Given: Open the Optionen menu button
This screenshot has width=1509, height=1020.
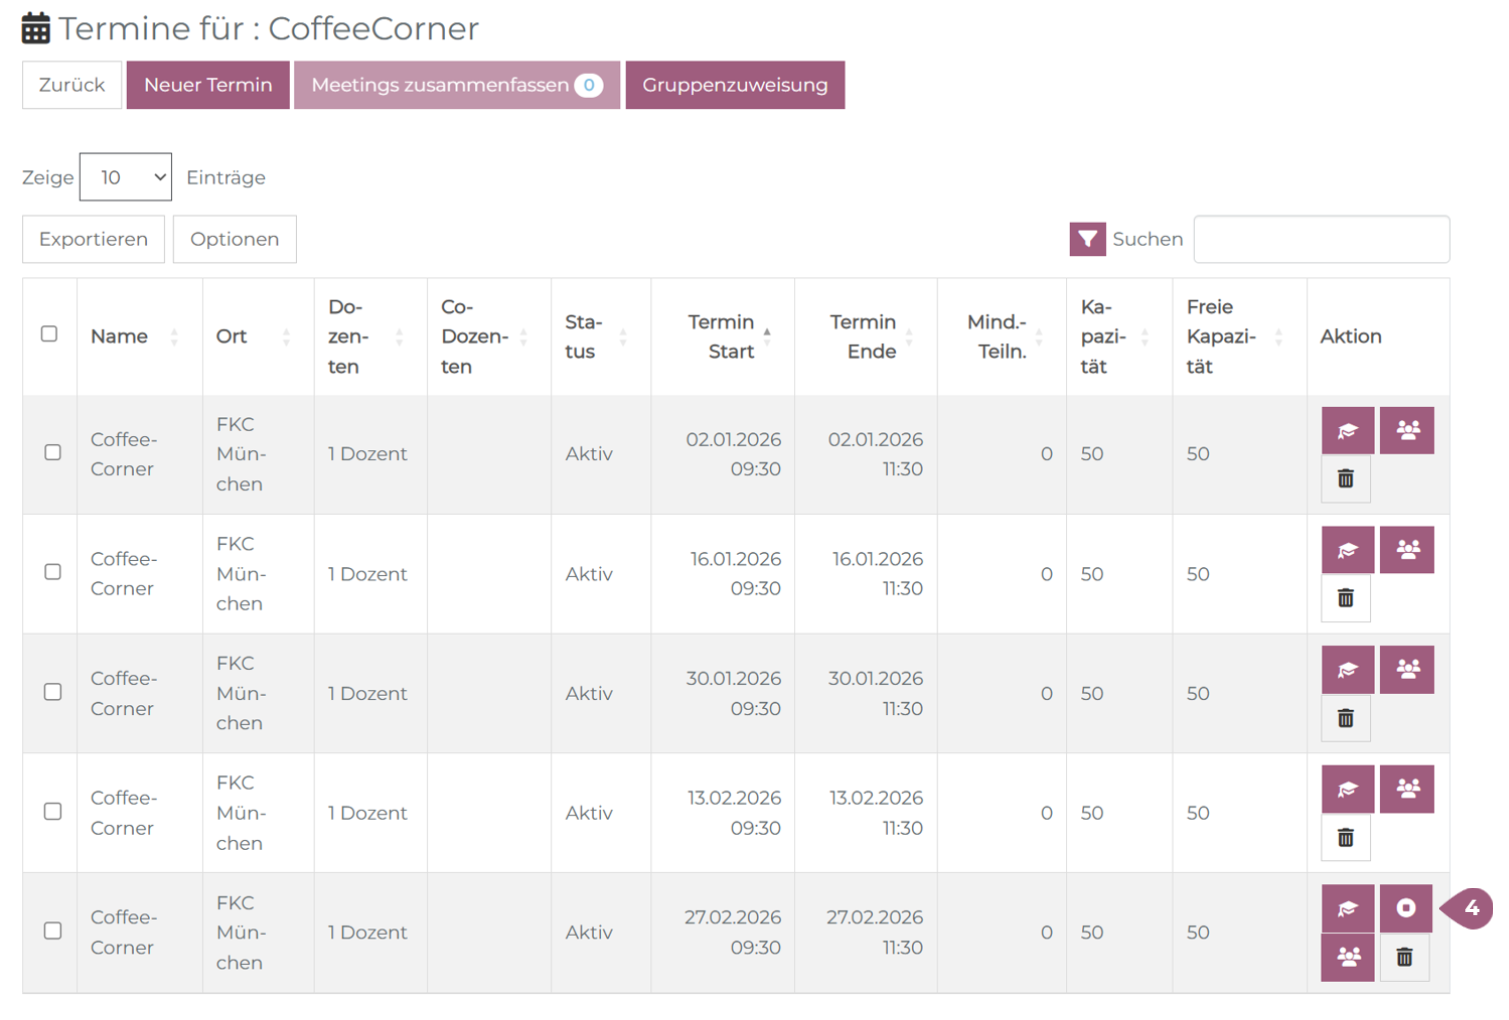Looking at the screenshot, I should pos(234,239).
